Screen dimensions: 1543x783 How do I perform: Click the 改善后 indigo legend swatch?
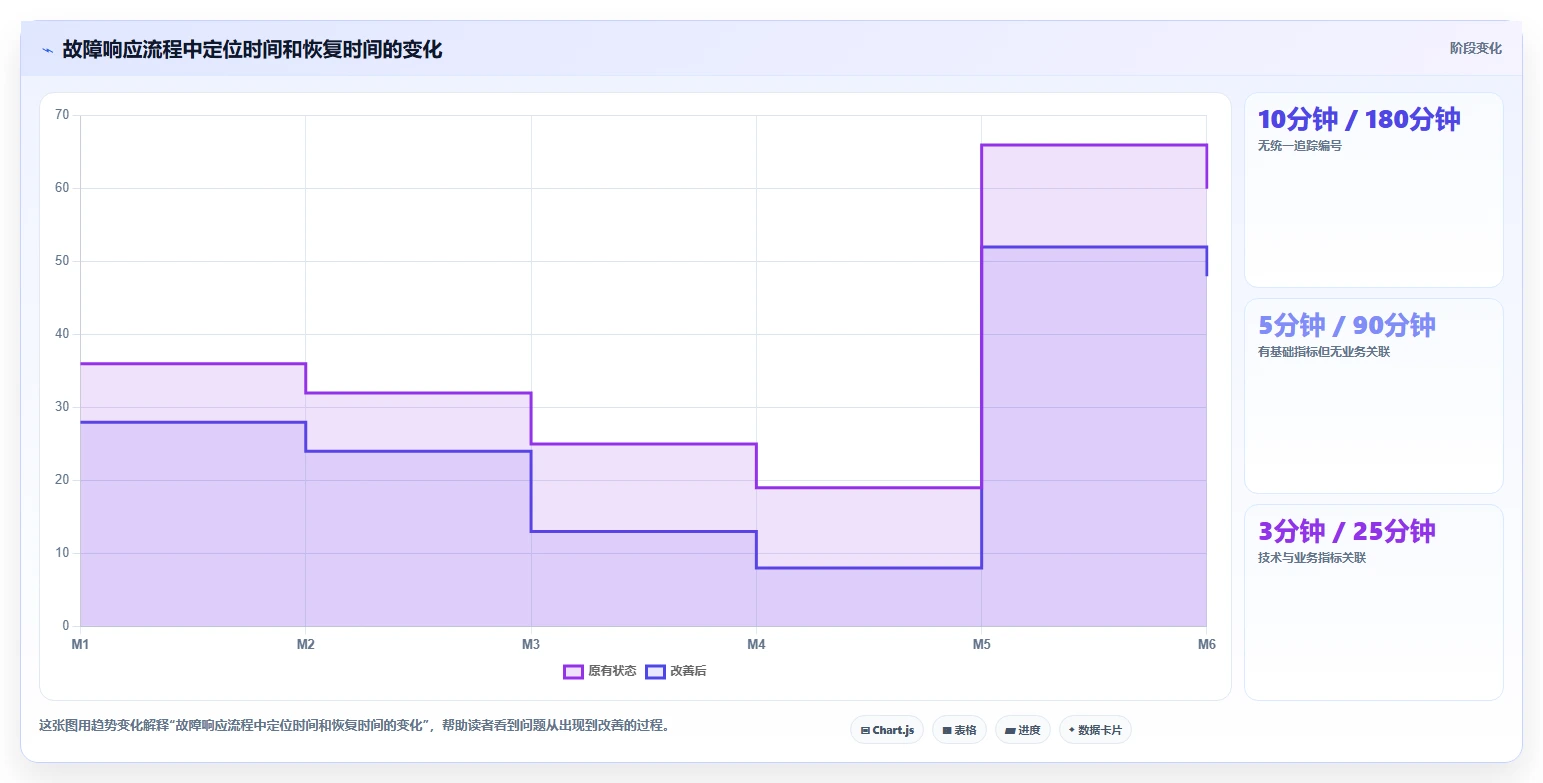coord(655,671)
